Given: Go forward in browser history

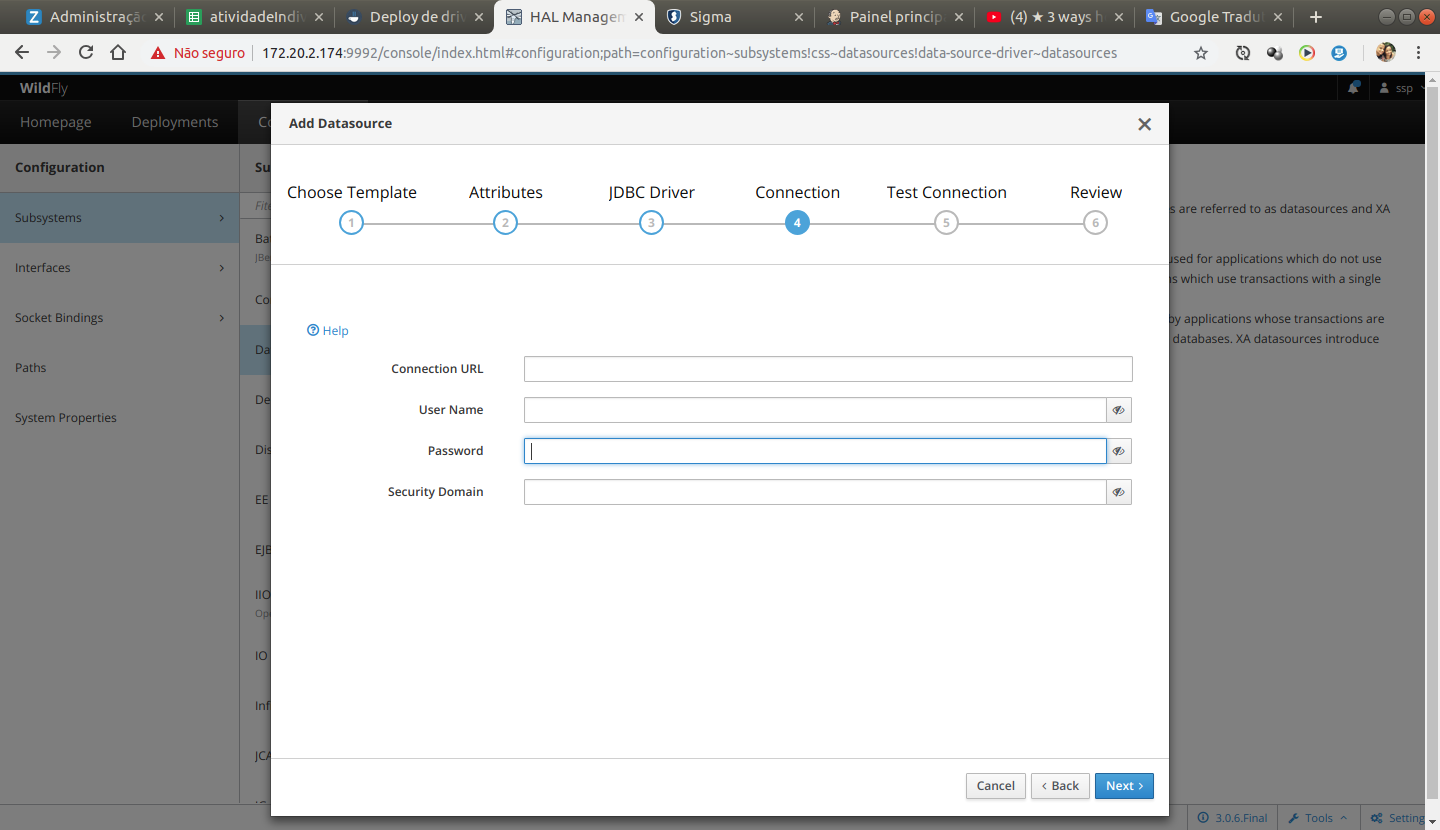Looking at the screenshot, I should click(x=54, y=53).
